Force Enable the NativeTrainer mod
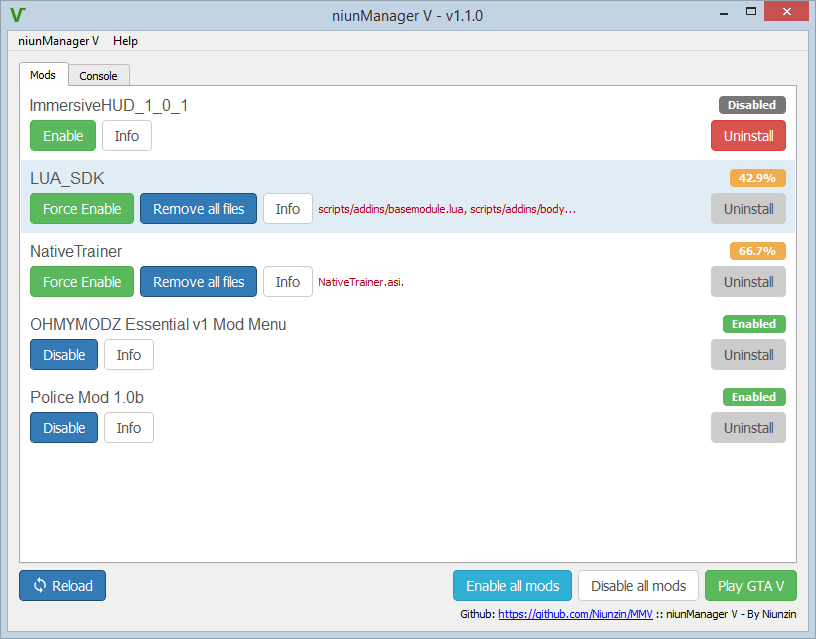 click(x=82, y=282)
